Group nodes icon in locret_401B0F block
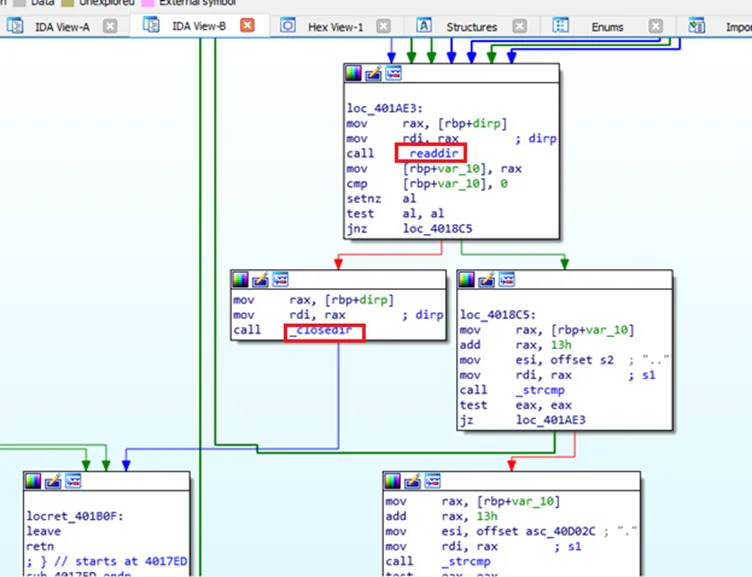This screenshot has height=577, width=752. 73,481
